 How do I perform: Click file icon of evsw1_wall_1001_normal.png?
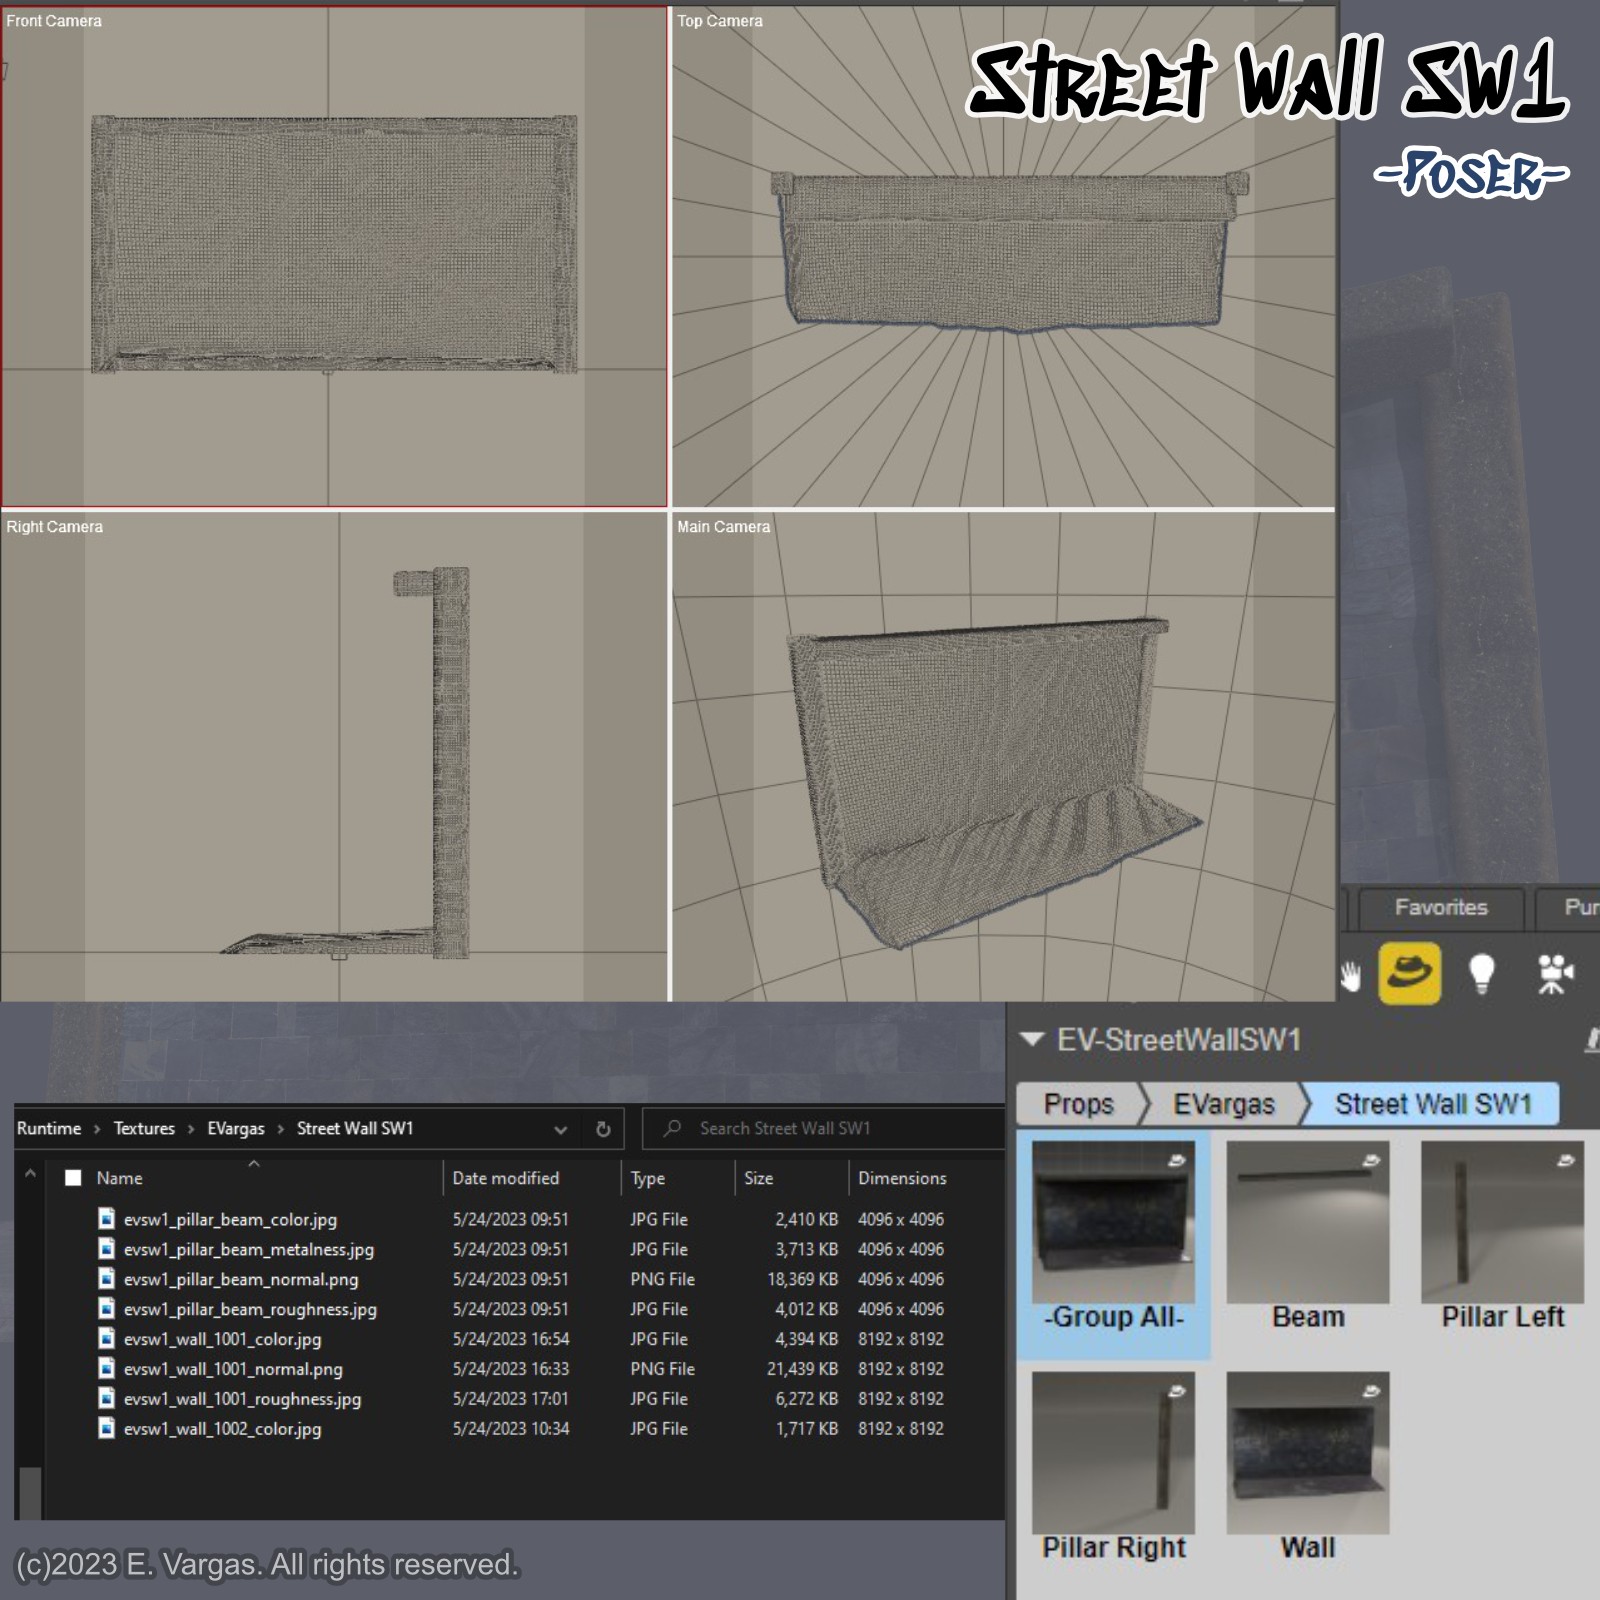click(x=107, y=1368)
